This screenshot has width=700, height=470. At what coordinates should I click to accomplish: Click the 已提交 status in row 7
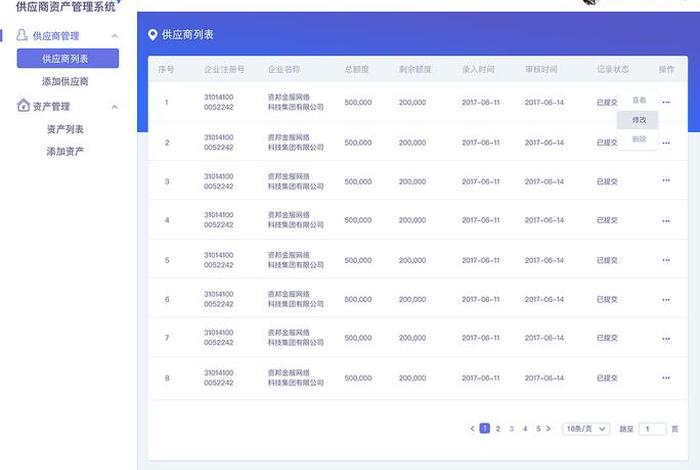click(x=607, y=338)
